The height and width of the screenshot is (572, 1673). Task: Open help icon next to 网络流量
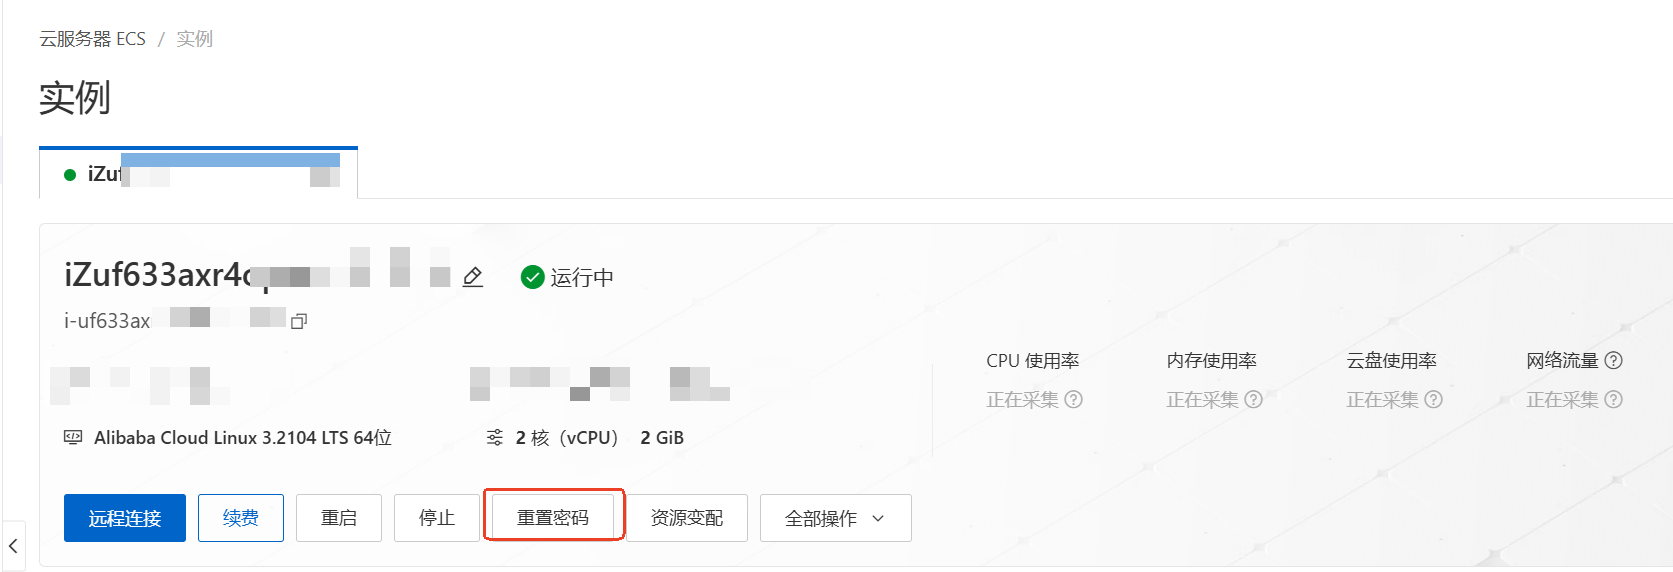(1613, 361)
